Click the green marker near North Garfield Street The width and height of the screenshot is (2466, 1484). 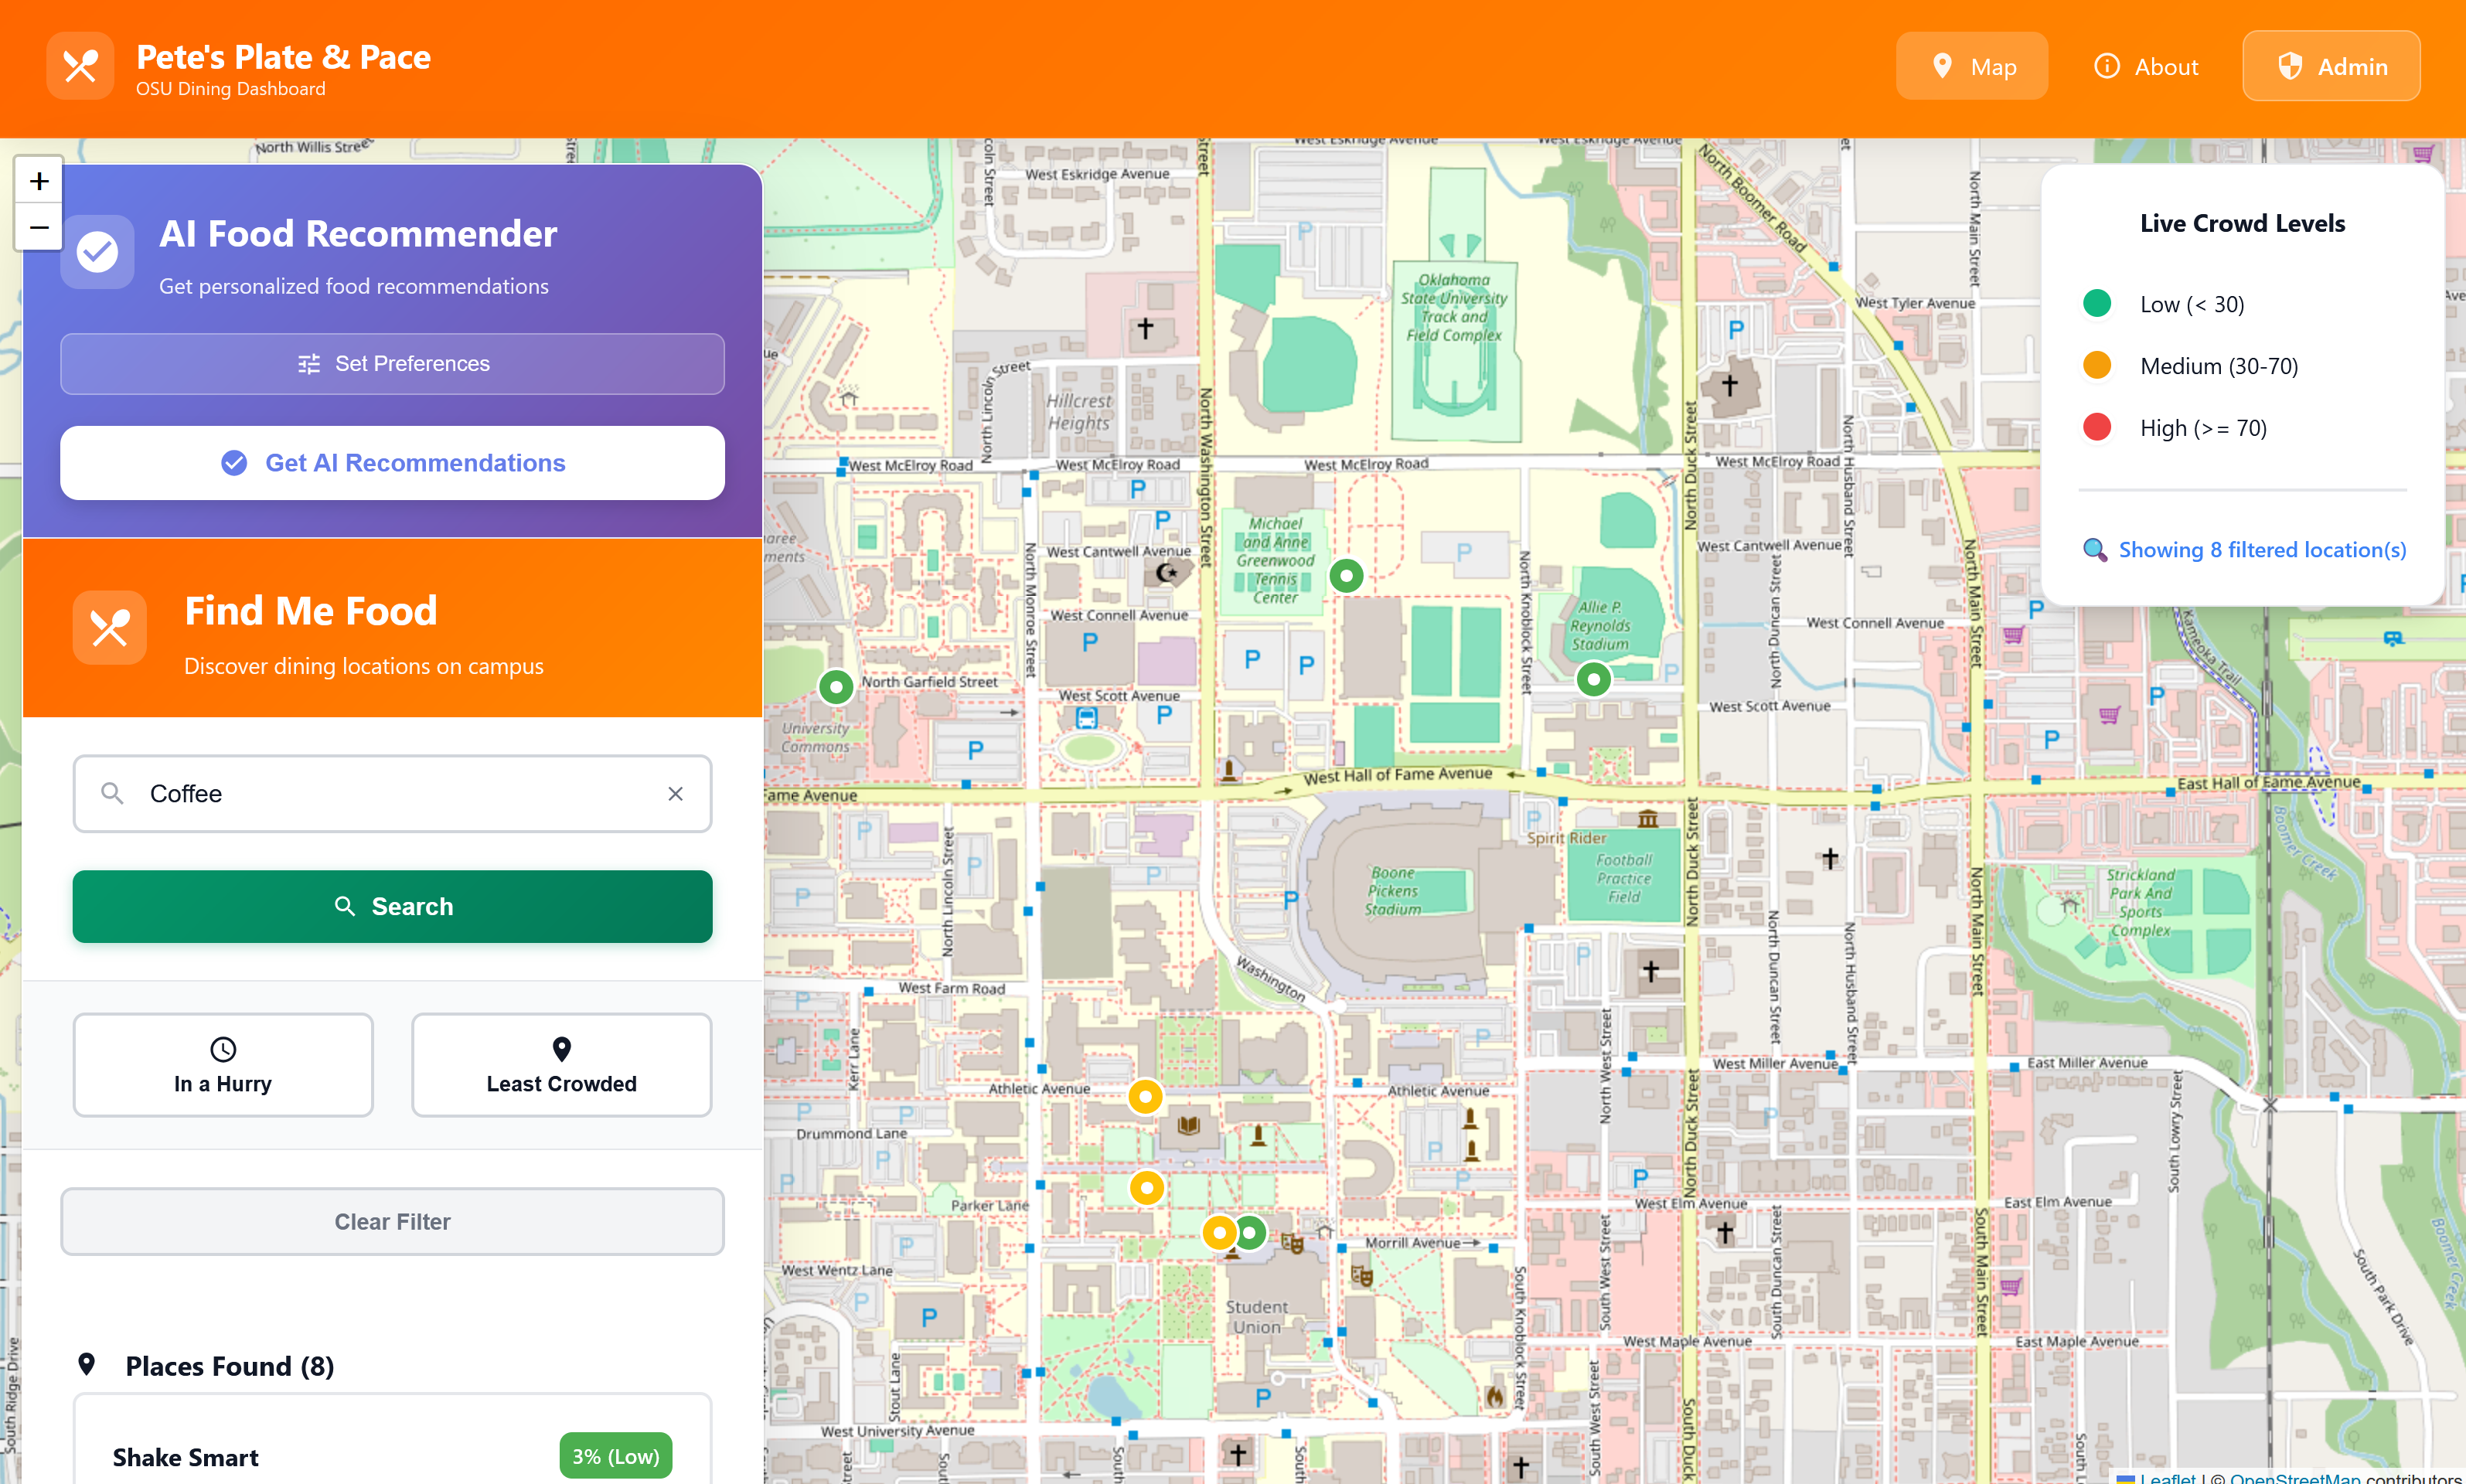pyautogui.click(x=836, y=687)
